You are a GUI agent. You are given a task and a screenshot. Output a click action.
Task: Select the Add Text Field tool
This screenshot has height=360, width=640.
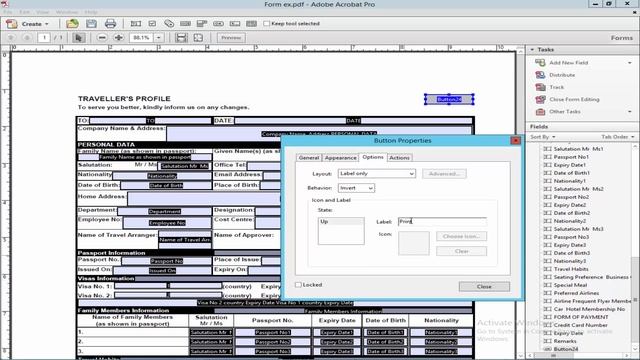pyautogui.click(x=136, y=24)
